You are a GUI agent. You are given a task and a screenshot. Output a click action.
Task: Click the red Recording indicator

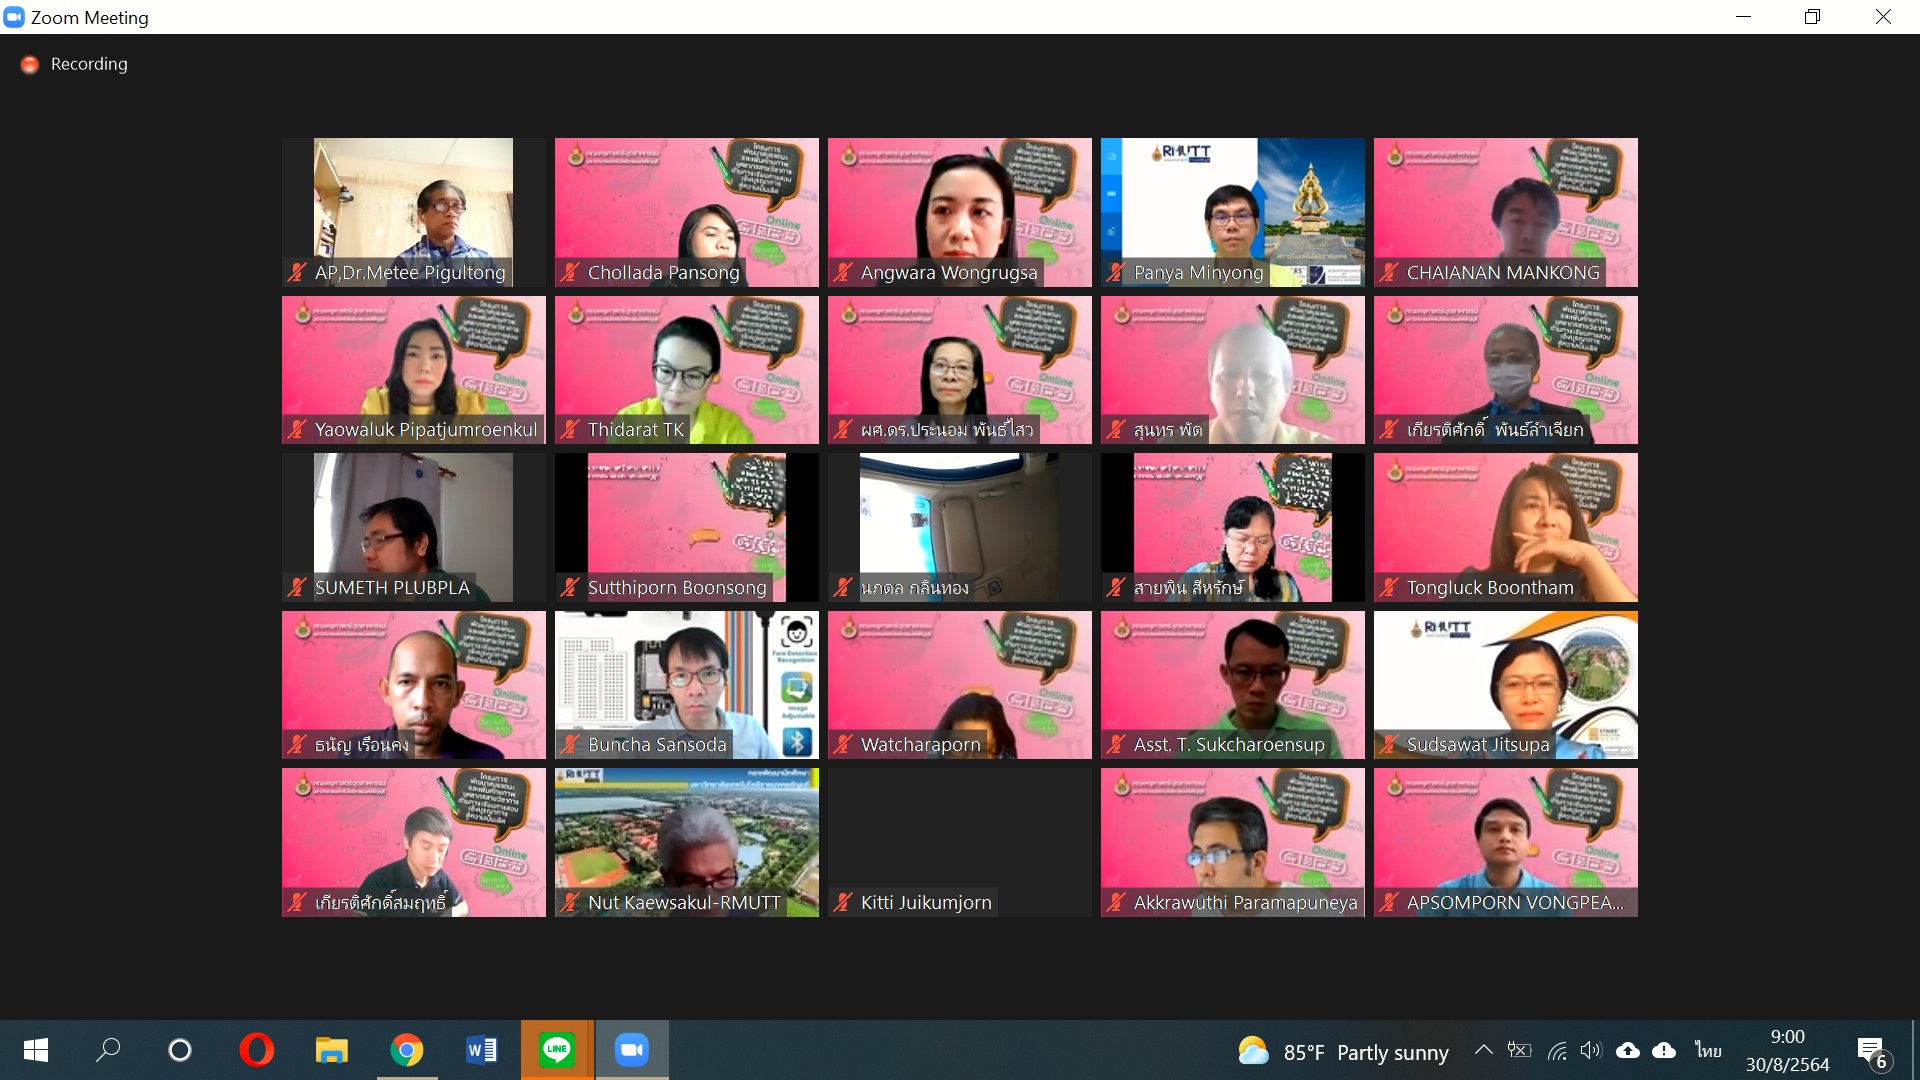[31, 64]
